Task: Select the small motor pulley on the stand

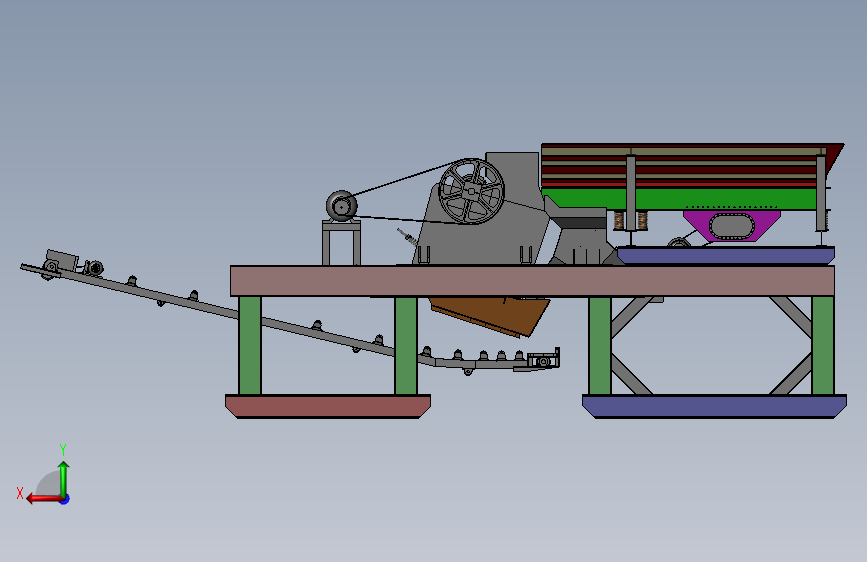Action: [342, 206]
